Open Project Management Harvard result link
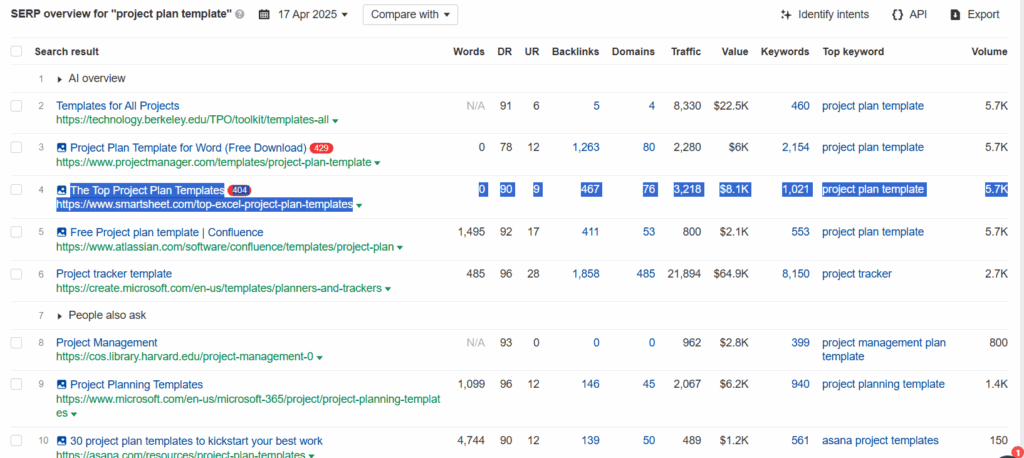The image size is (1024, 458). (x=106, y=342)
